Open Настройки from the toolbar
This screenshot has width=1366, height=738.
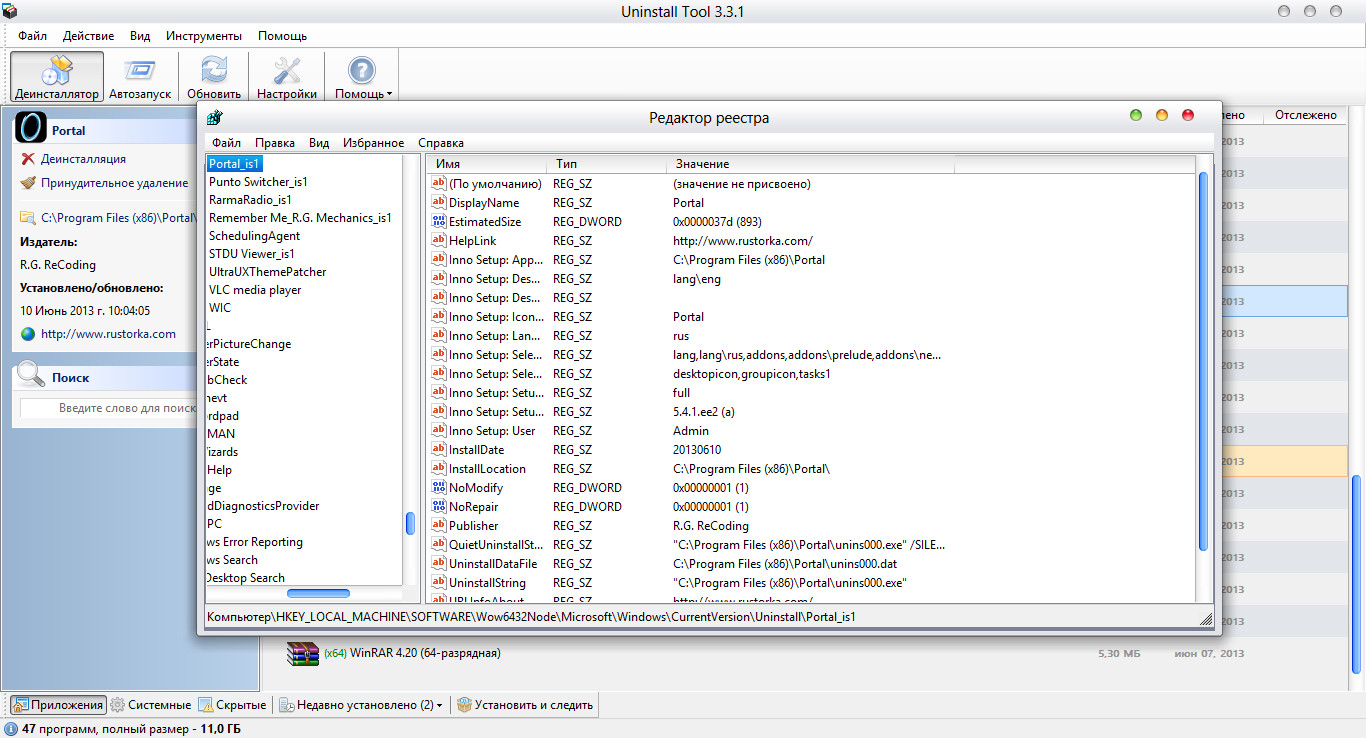point(287,77)
